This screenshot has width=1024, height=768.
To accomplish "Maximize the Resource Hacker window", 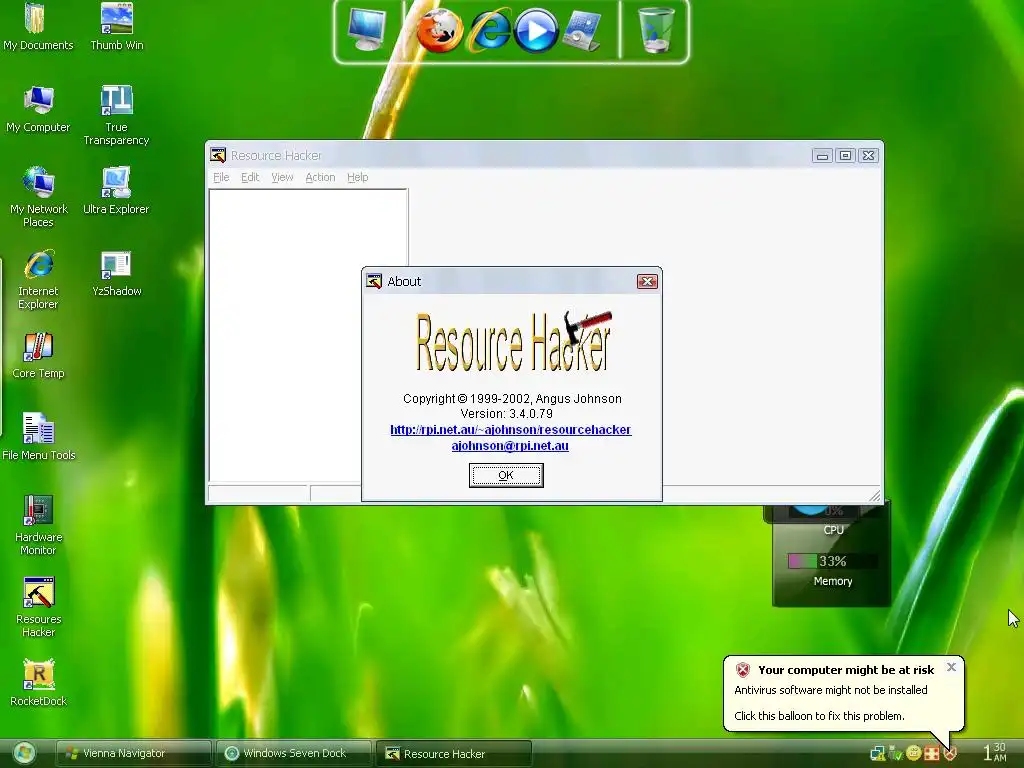I will (845, 155).
